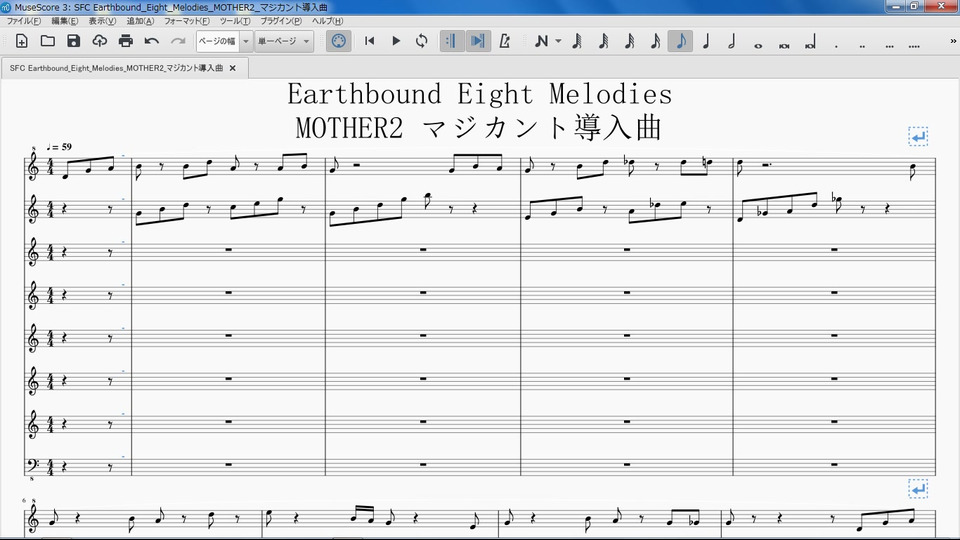Toggle note input mode with N icon
Viewport: 960px width, 540px height.
click(541, 41)
